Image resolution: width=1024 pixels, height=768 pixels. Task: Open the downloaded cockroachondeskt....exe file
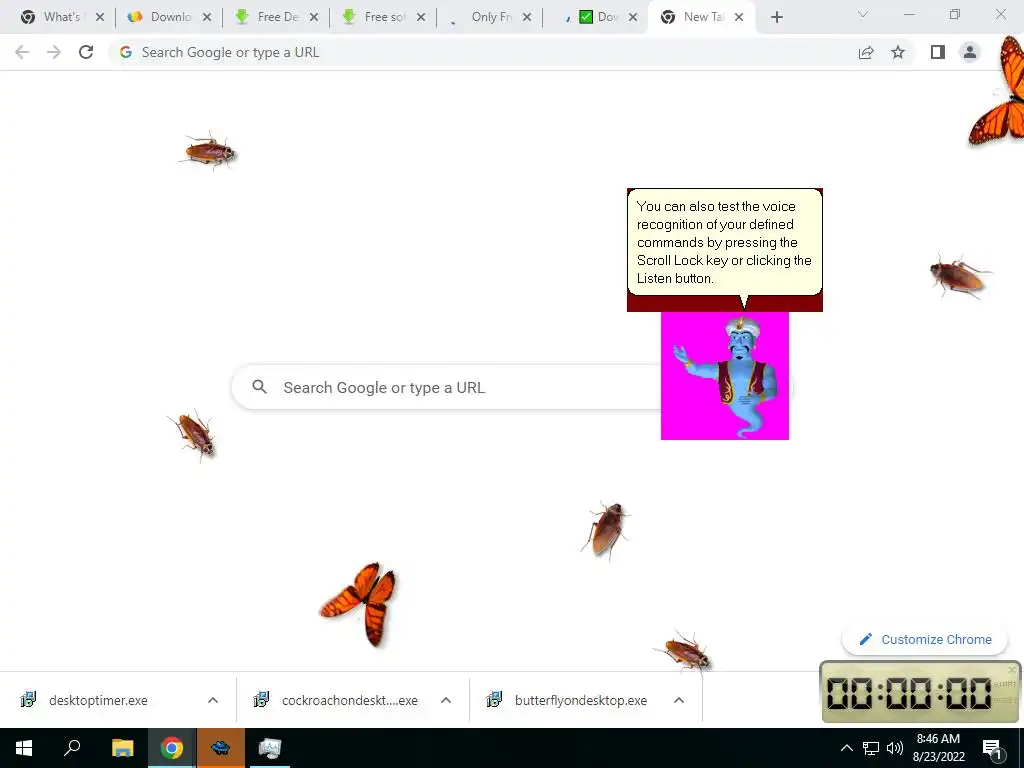(349, 700)
